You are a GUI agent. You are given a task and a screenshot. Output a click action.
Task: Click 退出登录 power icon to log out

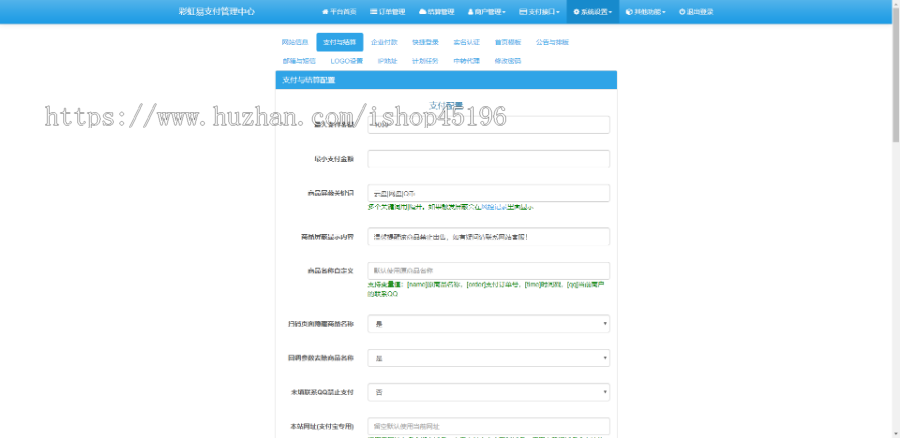(696, 11)
